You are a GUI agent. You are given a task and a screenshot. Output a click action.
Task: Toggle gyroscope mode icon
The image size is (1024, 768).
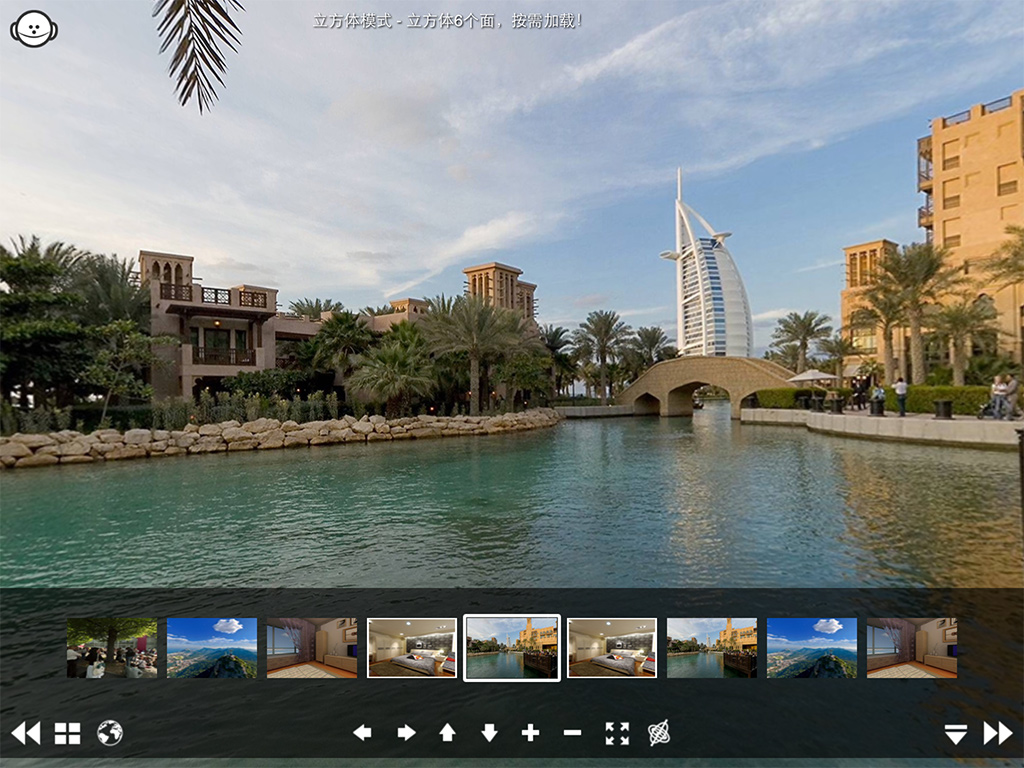[x=659, y=733]
